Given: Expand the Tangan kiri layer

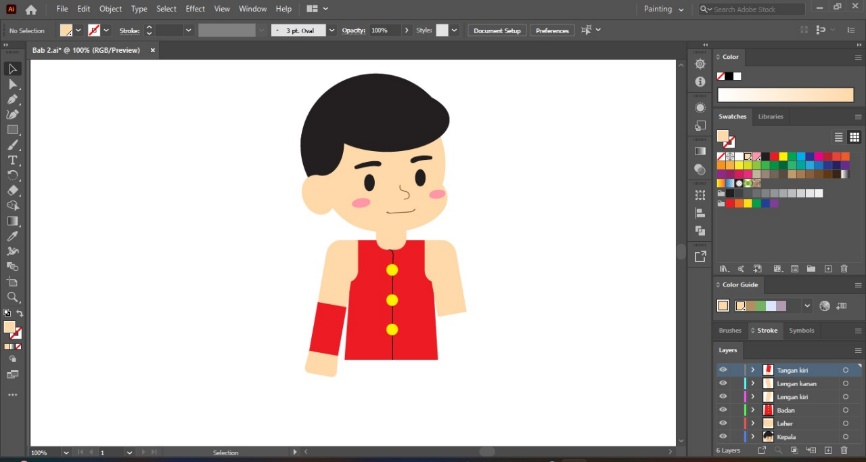Looking at the screenshot, I should pyautogui.click(x=752, y=370).
